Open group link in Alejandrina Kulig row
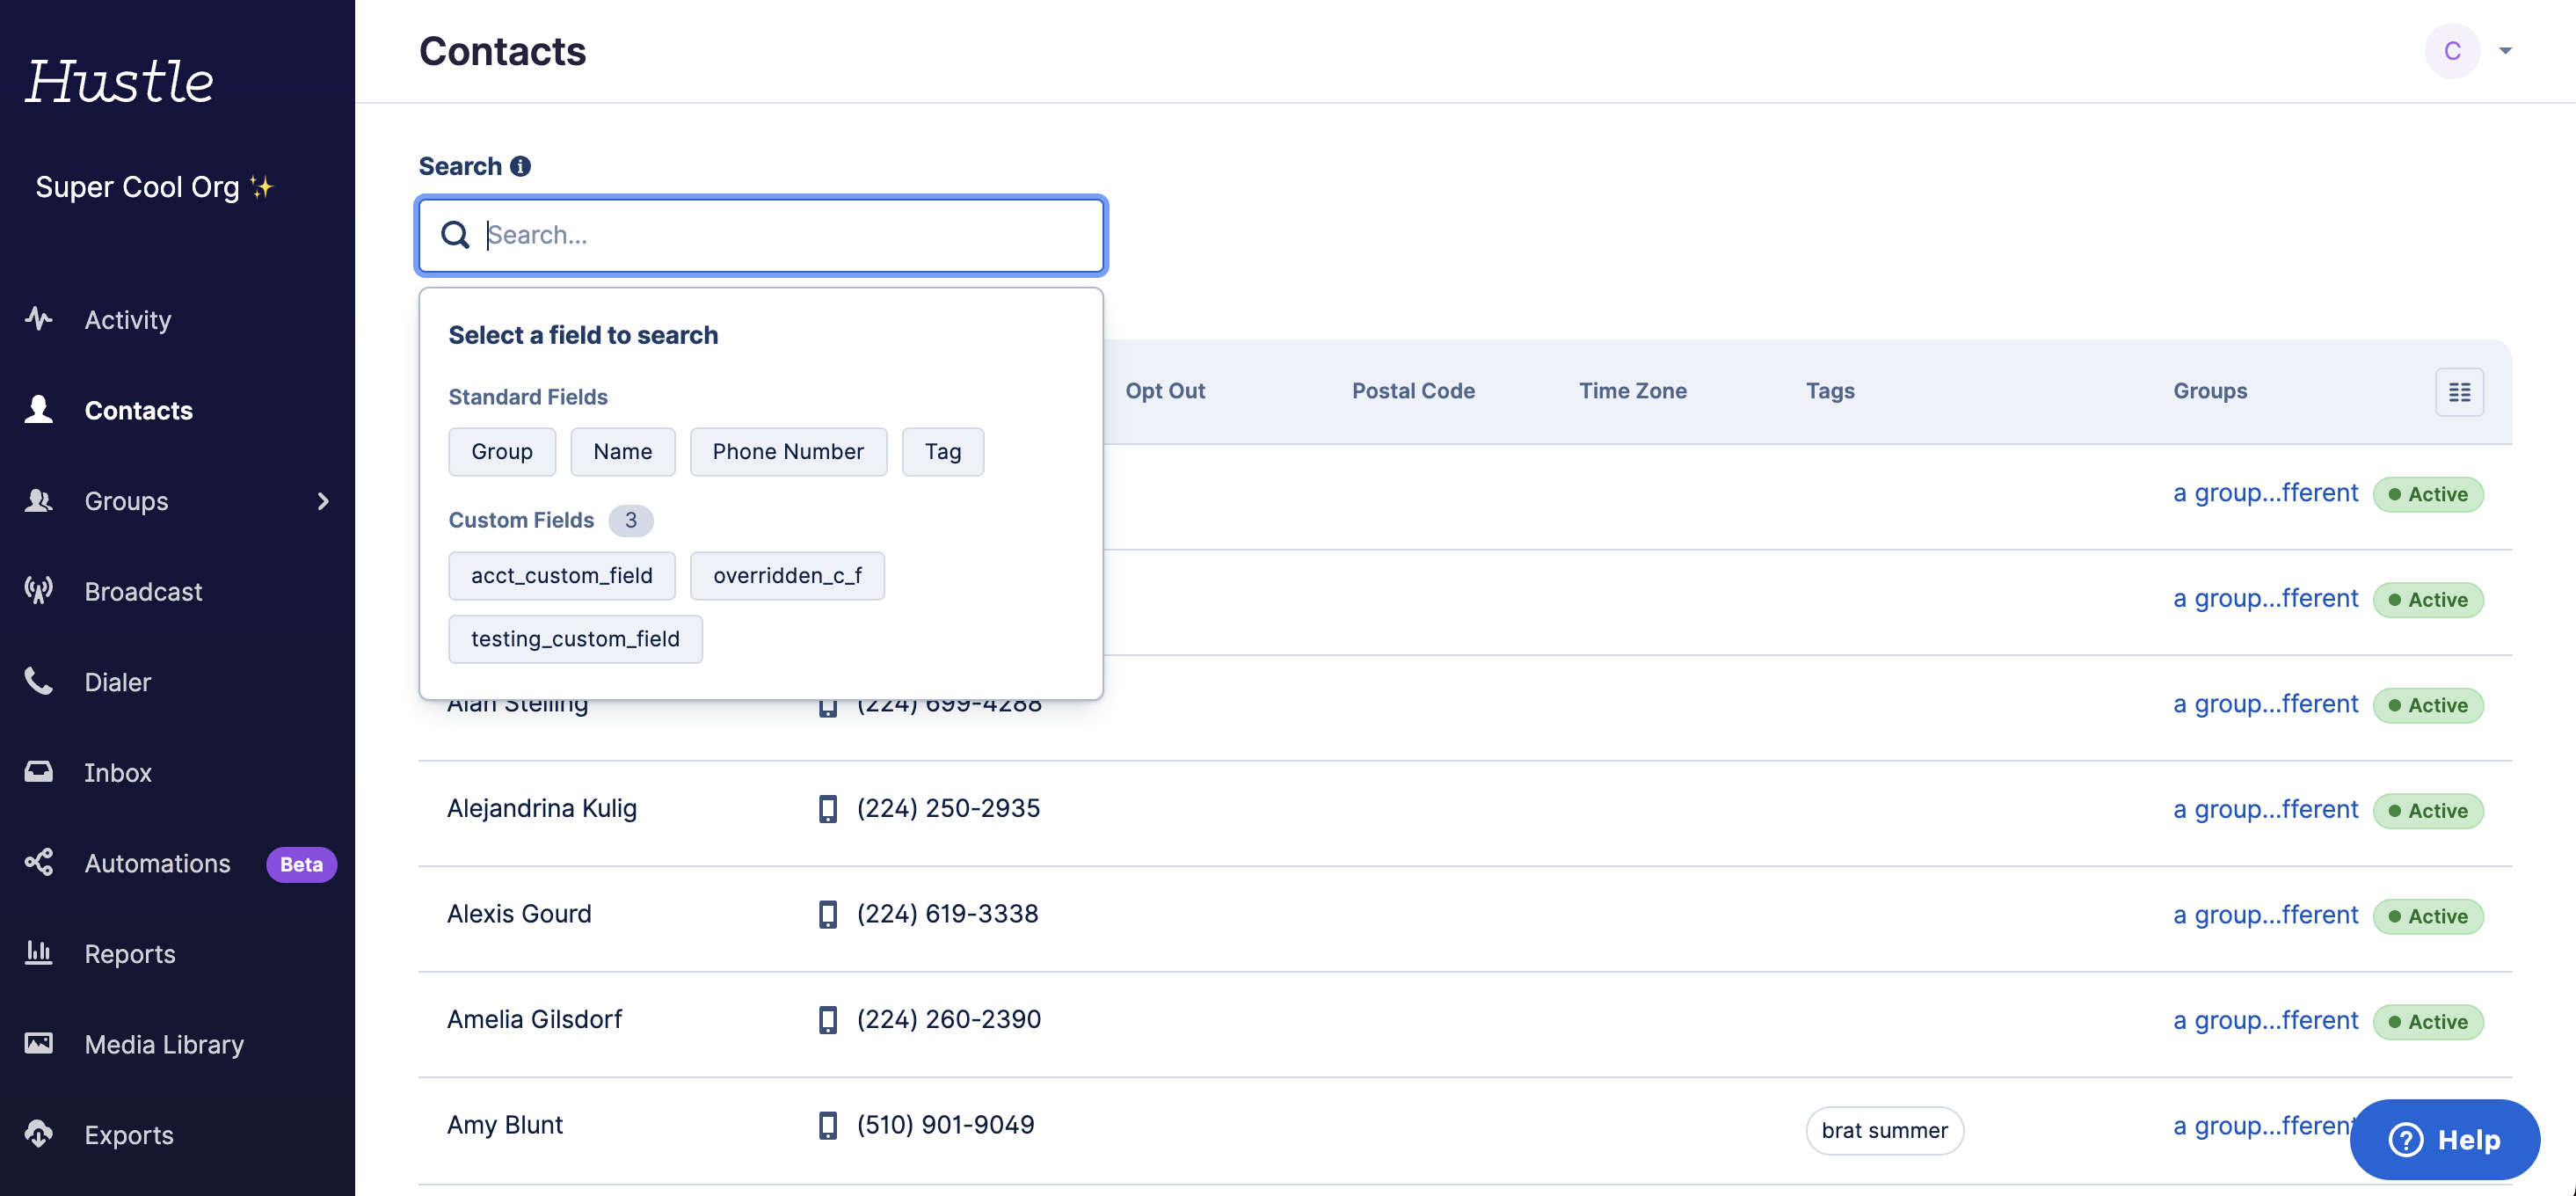 (2265, 809)
